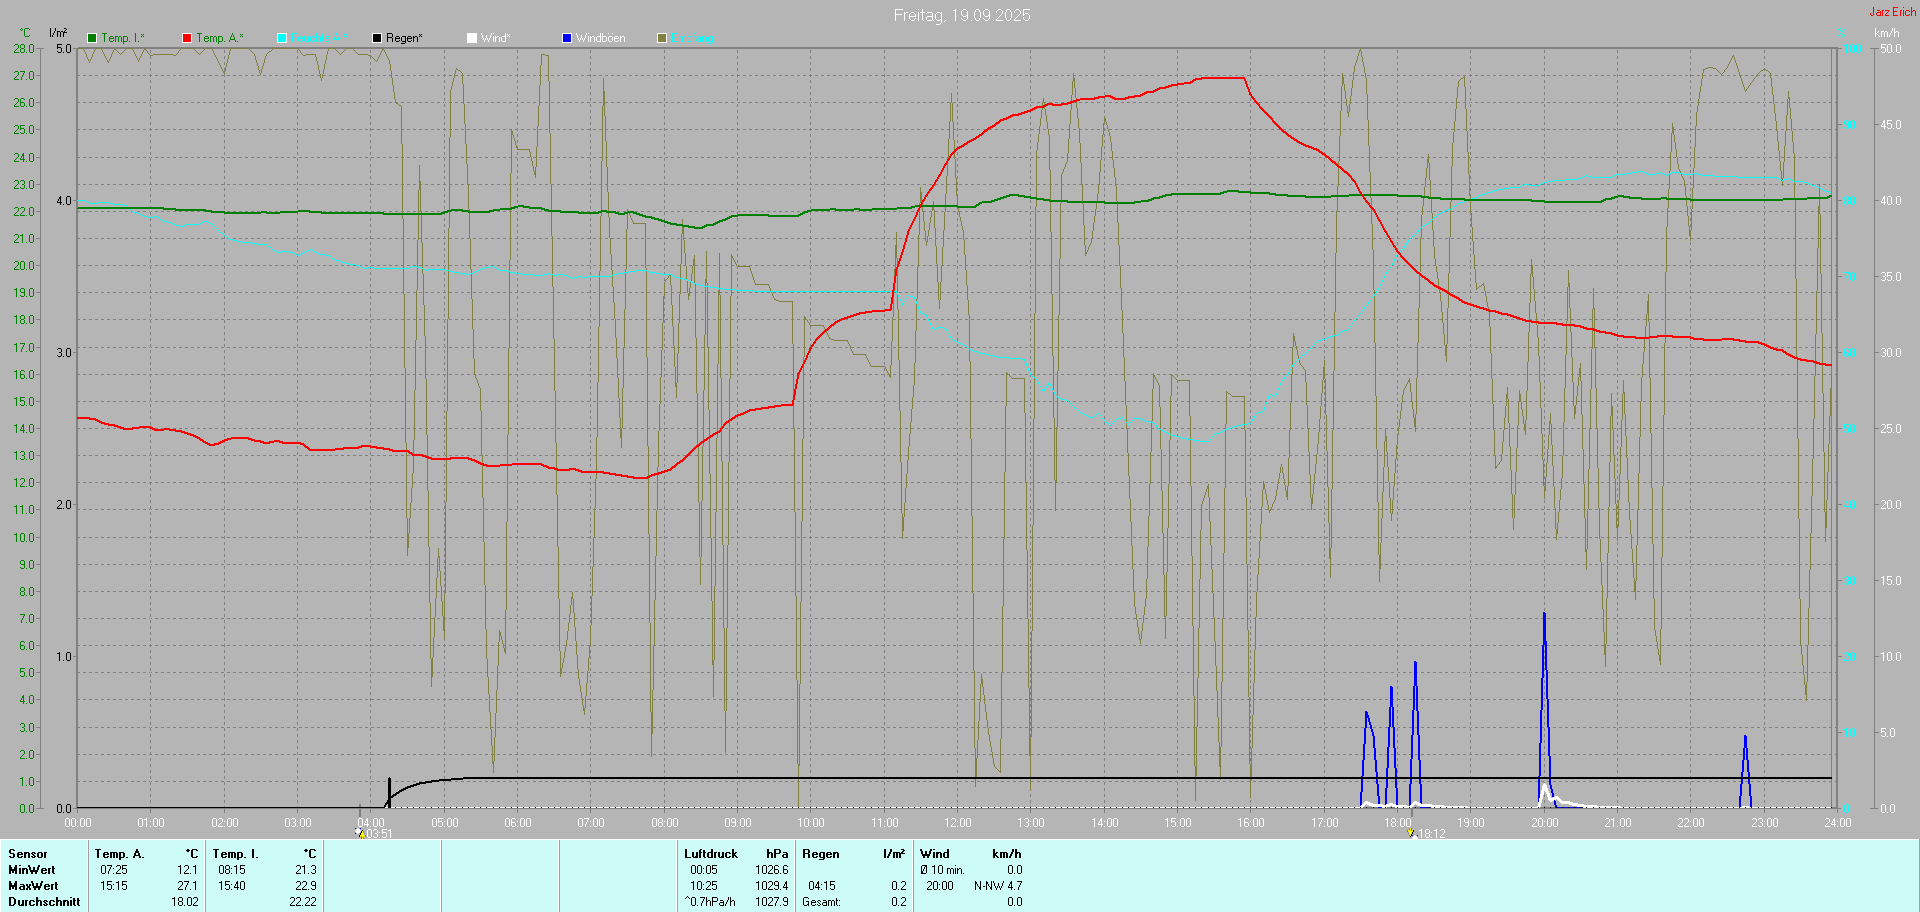Select the Temp. A. column header

119,854
